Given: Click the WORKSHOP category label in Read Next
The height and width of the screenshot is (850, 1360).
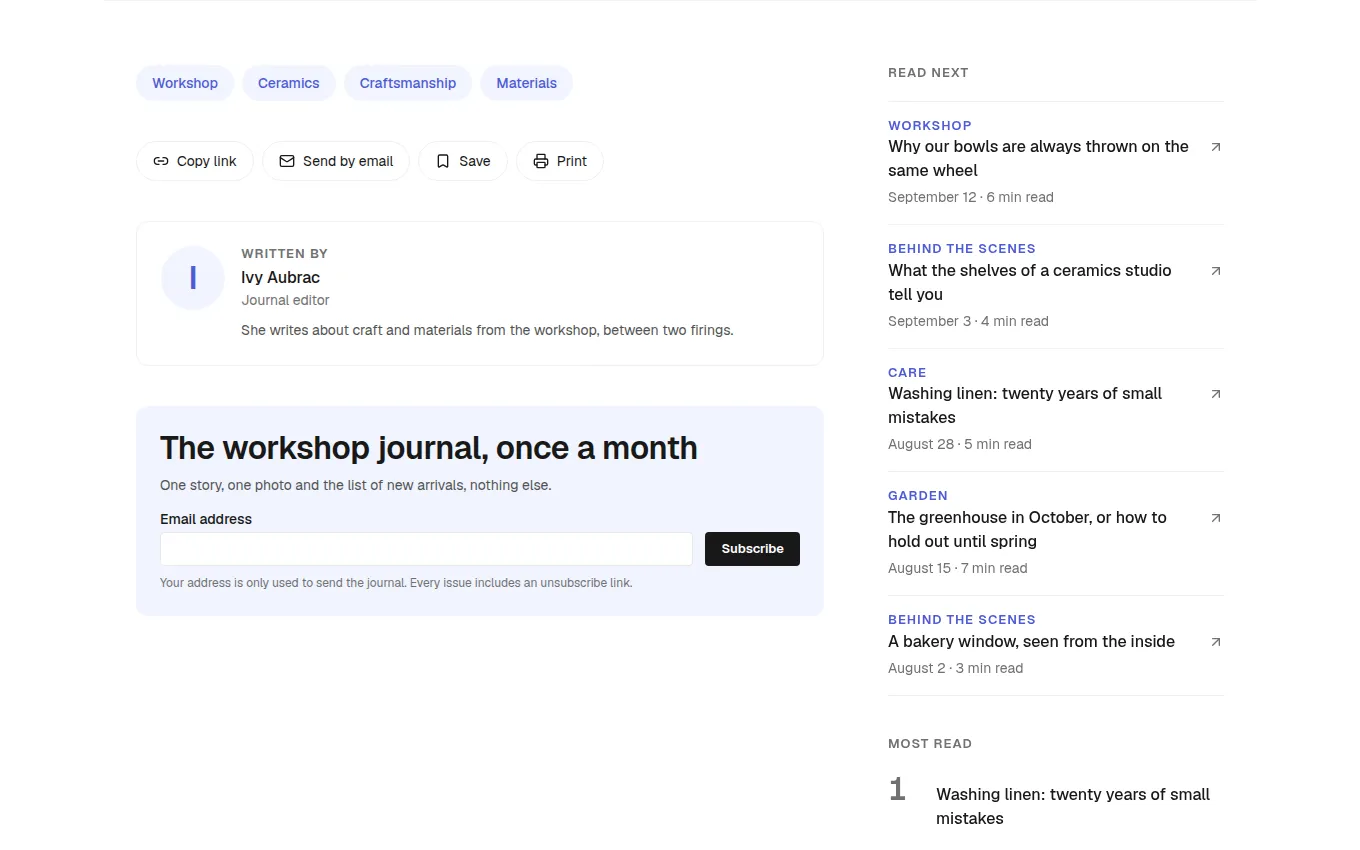Looking at the screenshot, I should 930,125.
